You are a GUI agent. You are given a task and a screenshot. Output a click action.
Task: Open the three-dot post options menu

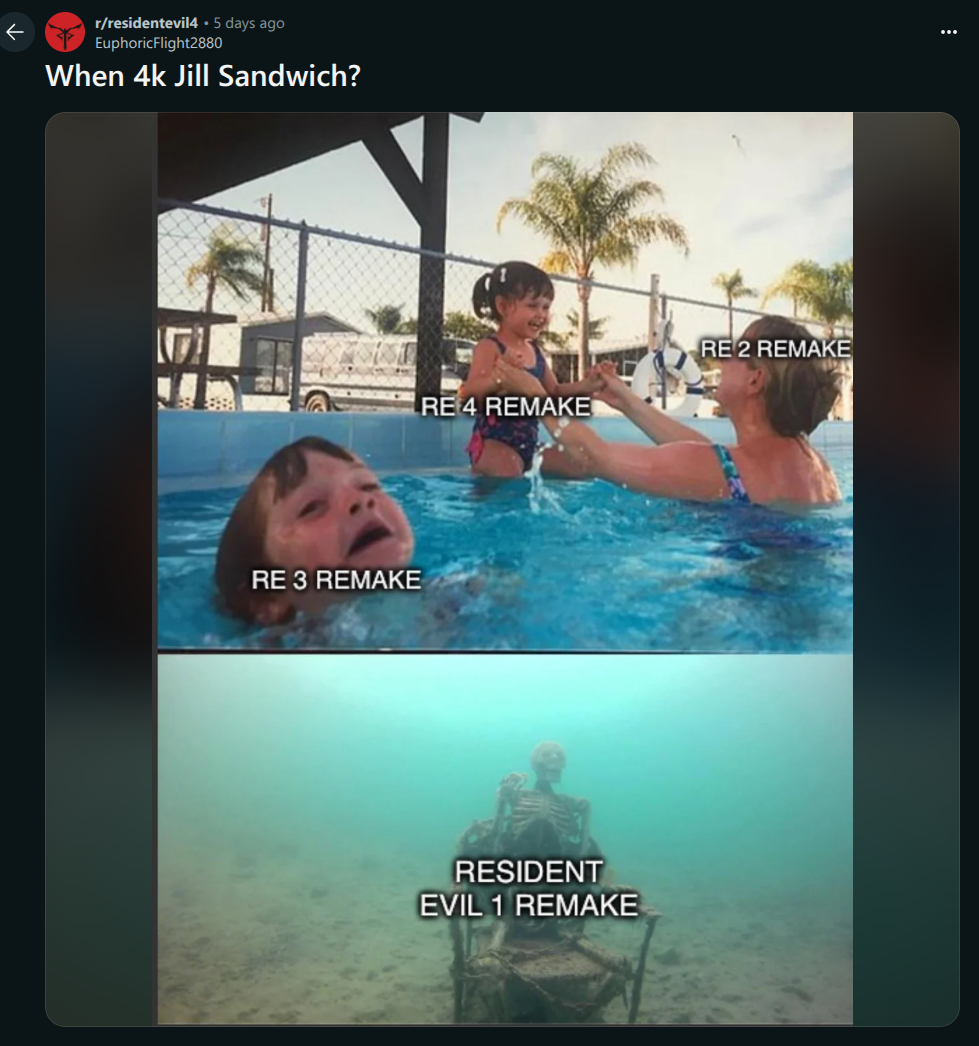click(948, 31)
